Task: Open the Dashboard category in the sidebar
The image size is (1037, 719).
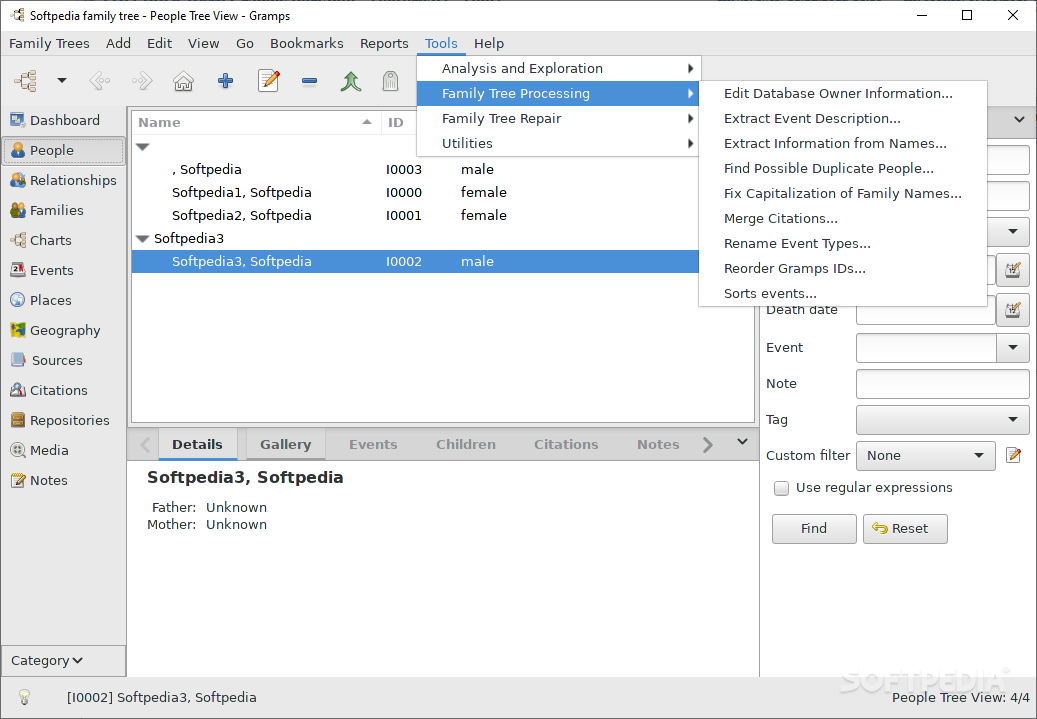Action: pos(63,120)
